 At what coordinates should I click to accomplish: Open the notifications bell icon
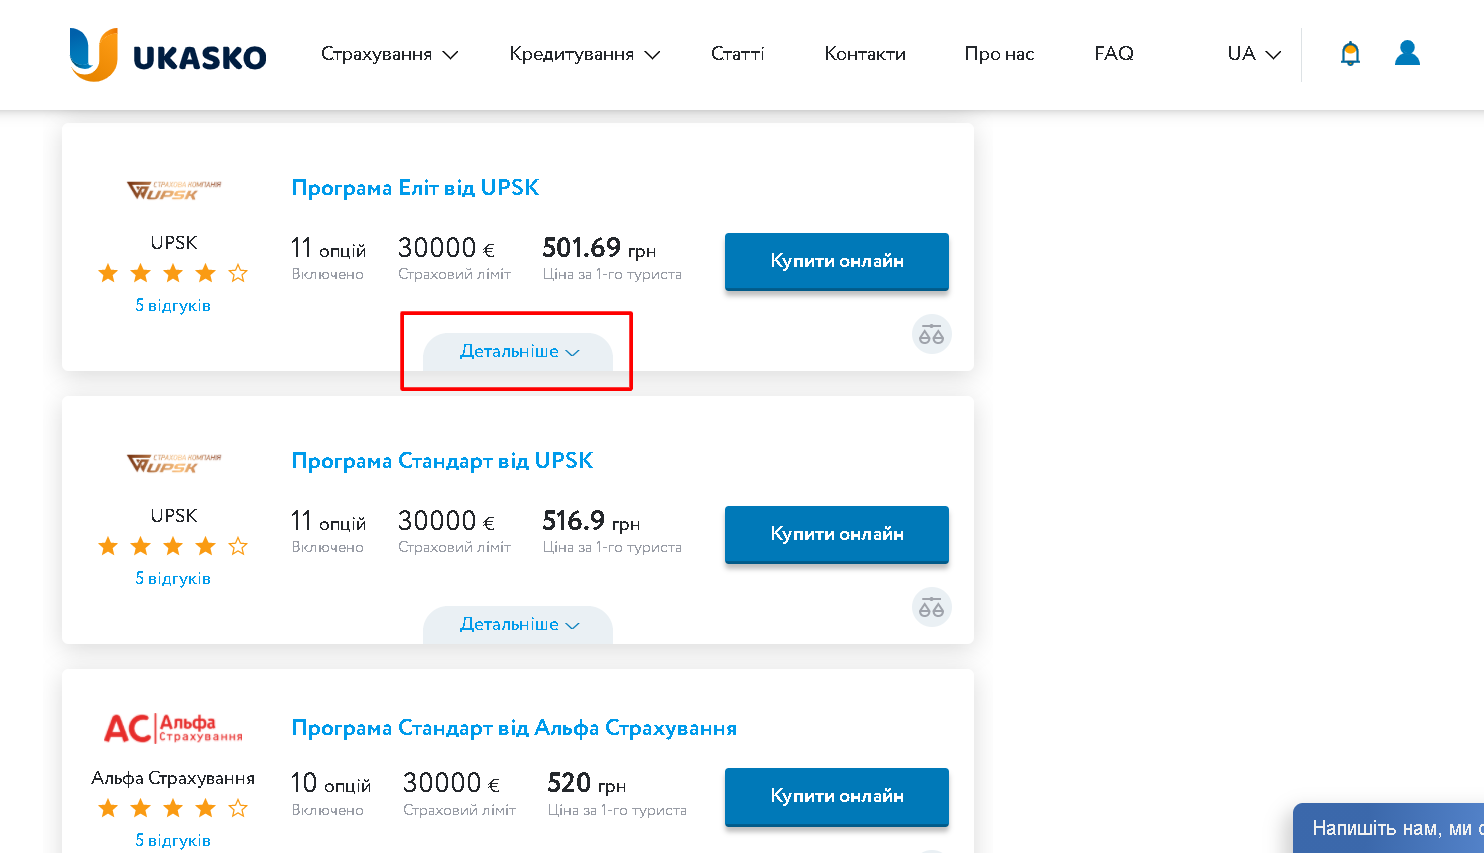[1350, 53]
